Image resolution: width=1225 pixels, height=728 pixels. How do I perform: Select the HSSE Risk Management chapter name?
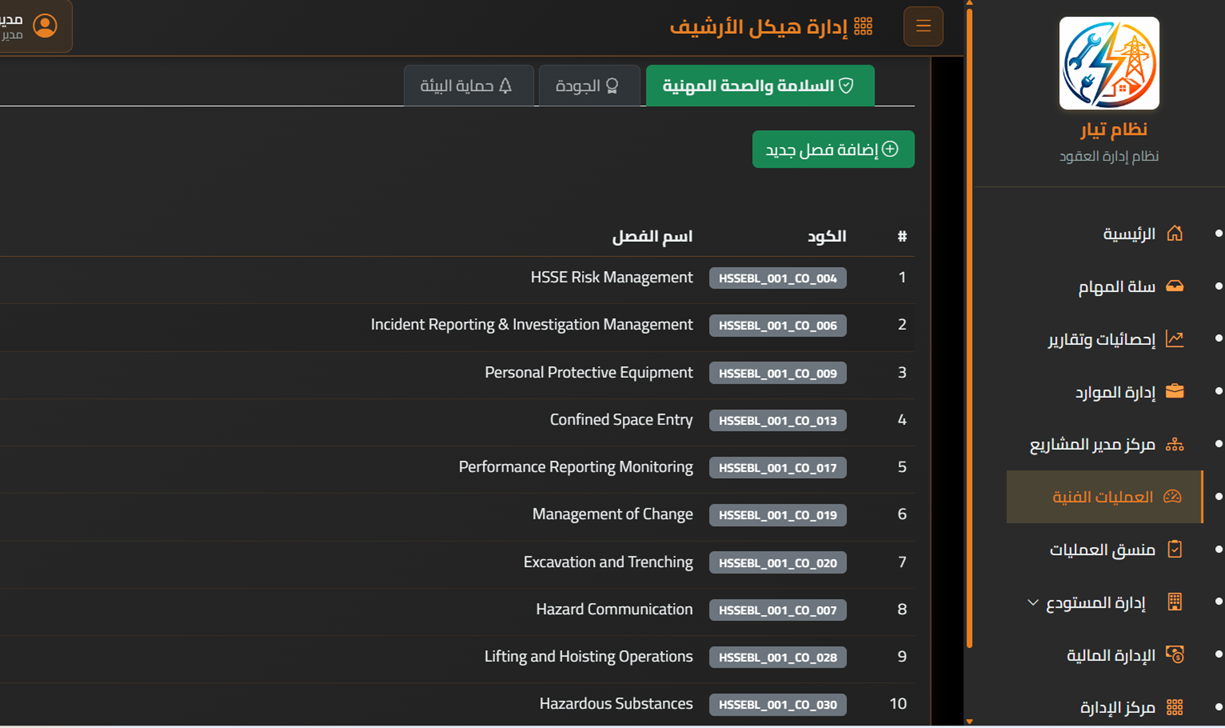(612, 277)
